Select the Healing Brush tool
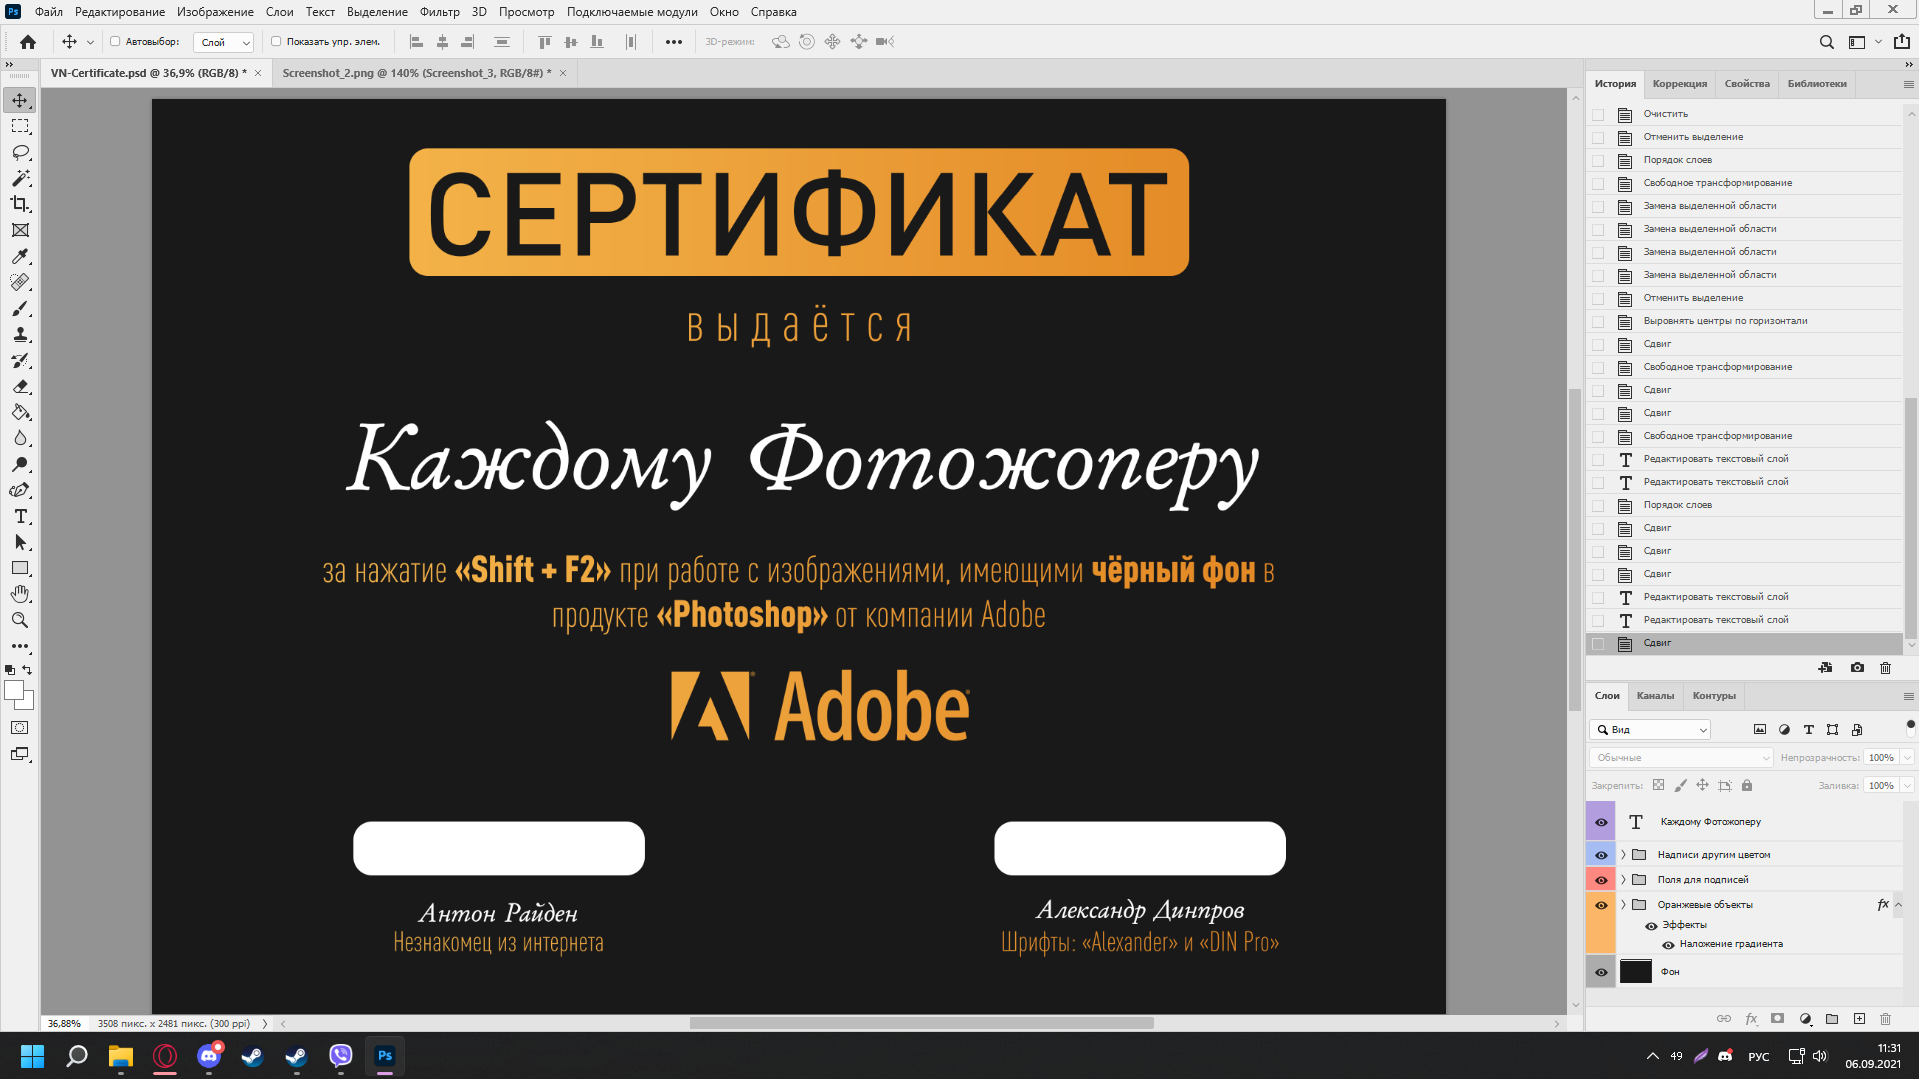The height and width of the screenshot is (1079, 1919). click(x=20, y=282)
